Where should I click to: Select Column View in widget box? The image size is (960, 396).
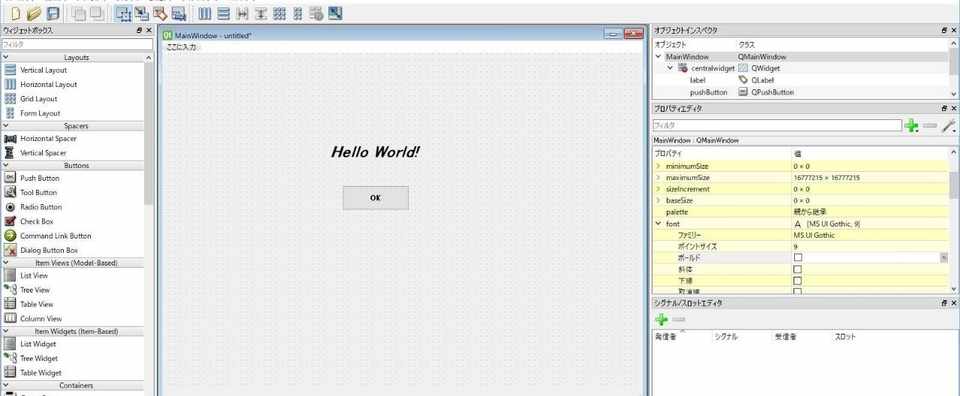click(x=40, y=319)
